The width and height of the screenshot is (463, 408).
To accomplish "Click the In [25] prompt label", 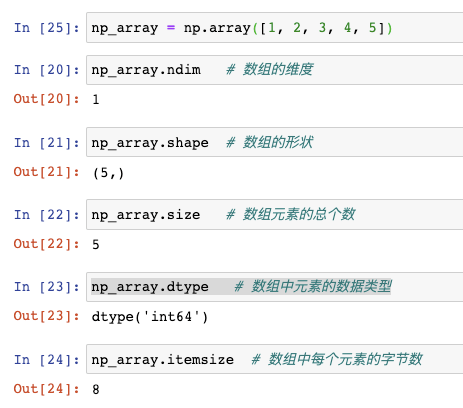I will (47, 28).
